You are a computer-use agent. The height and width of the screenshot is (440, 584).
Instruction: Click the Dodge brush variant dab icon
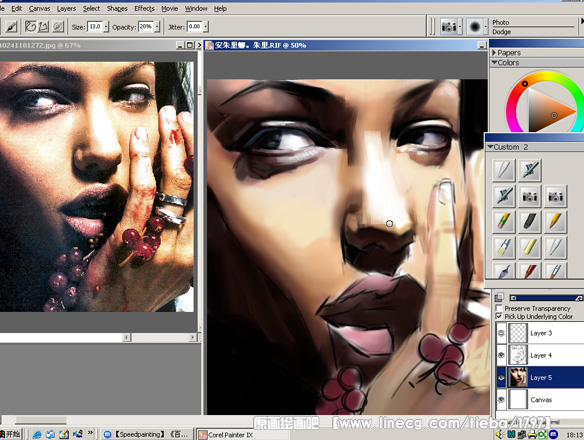pos(475,27)
